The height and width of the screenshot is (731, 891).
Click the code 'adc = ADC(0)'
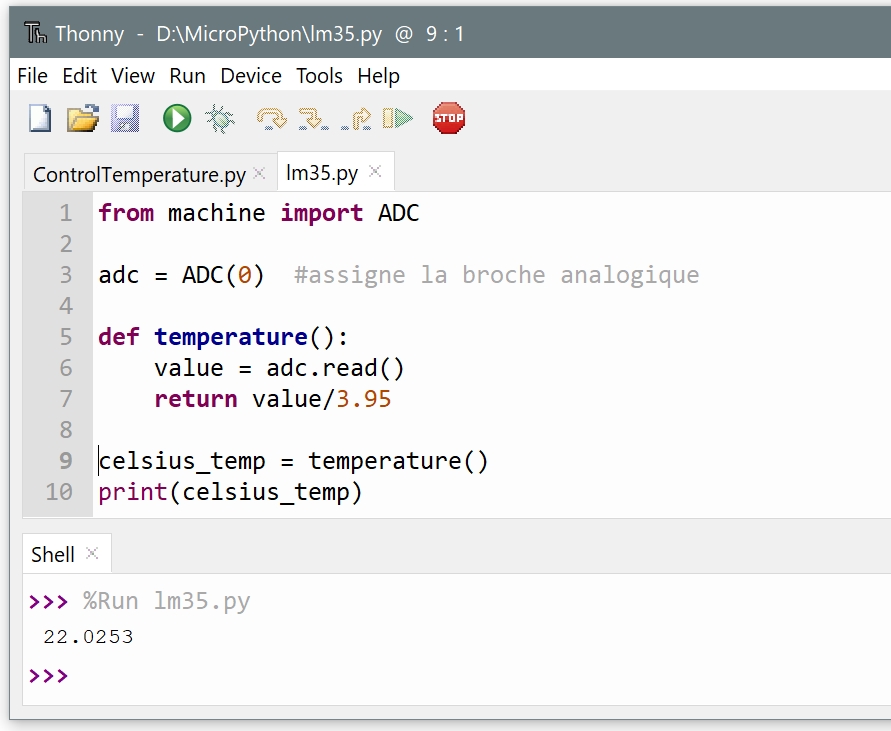[x=181, y=275]
